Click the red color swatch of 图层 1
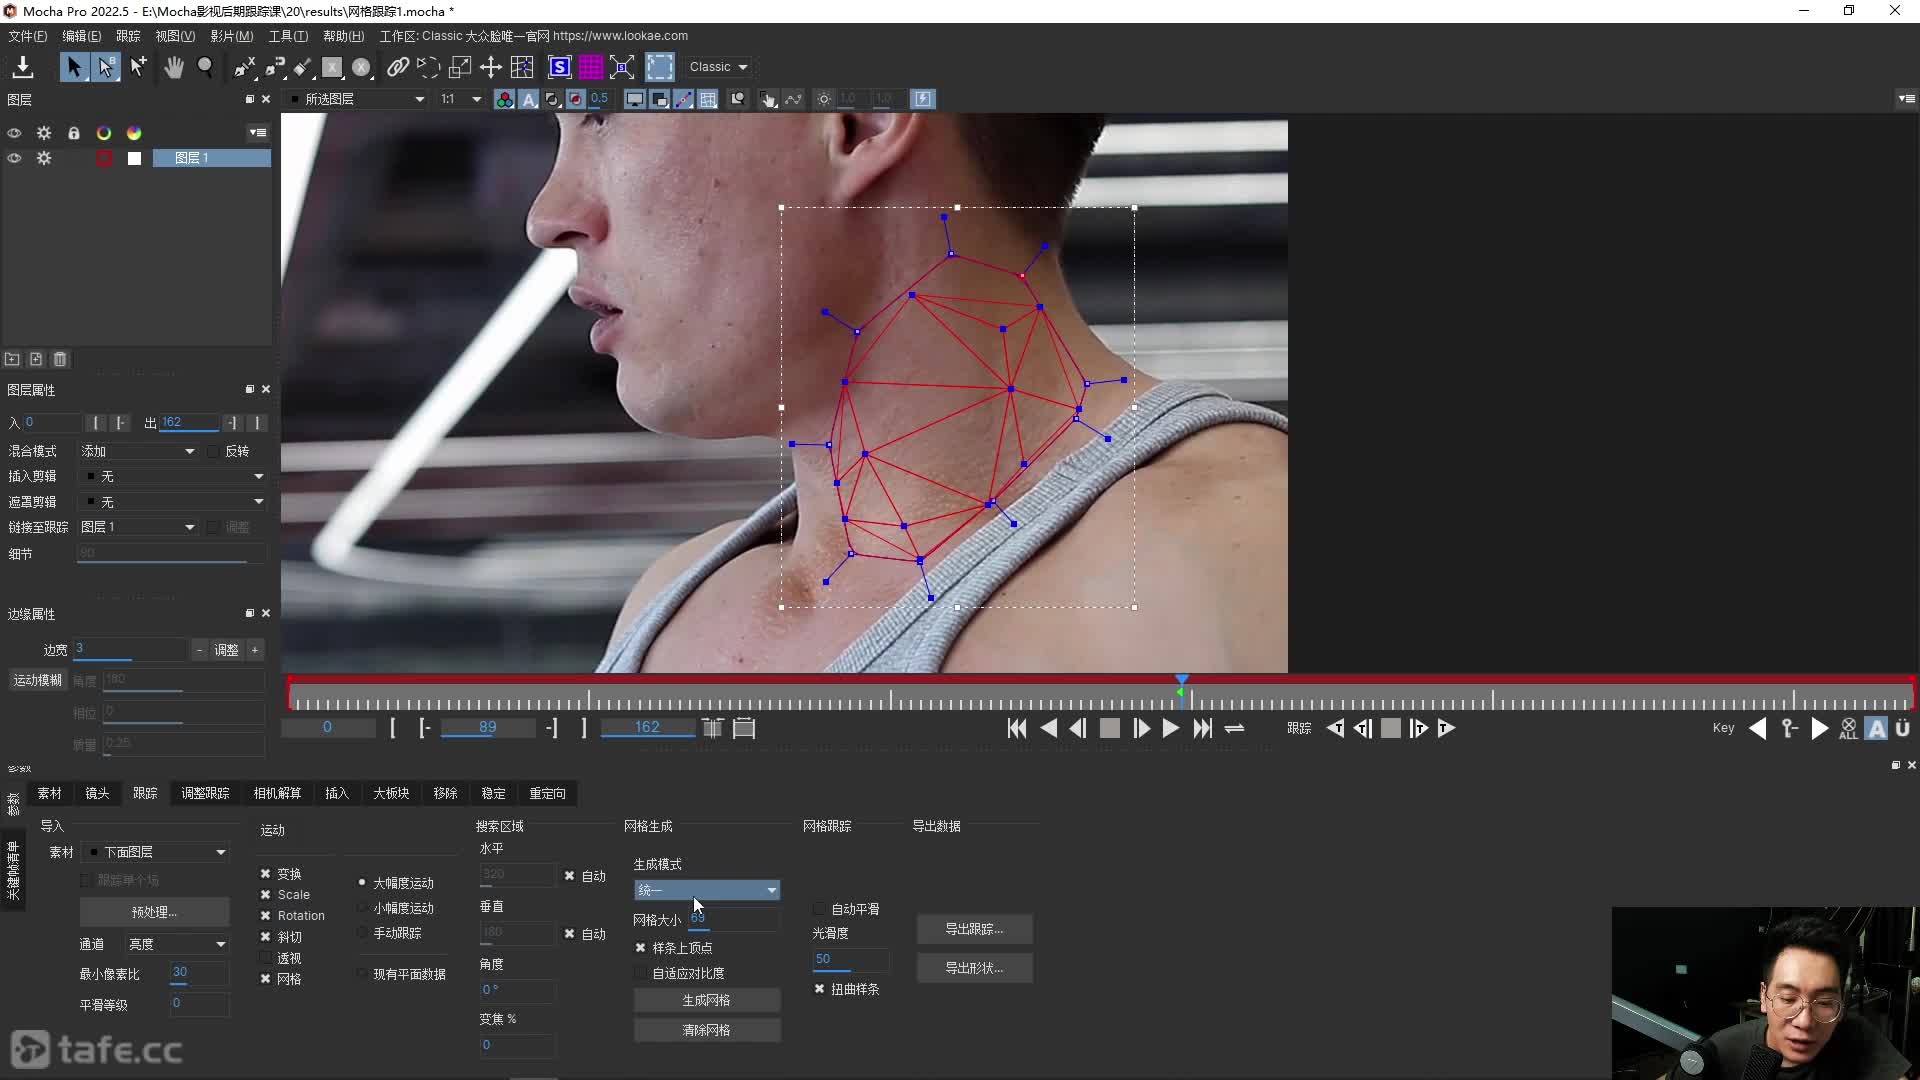The image size is (1920, 1080). pyautogui.click(x=104, y=158)
